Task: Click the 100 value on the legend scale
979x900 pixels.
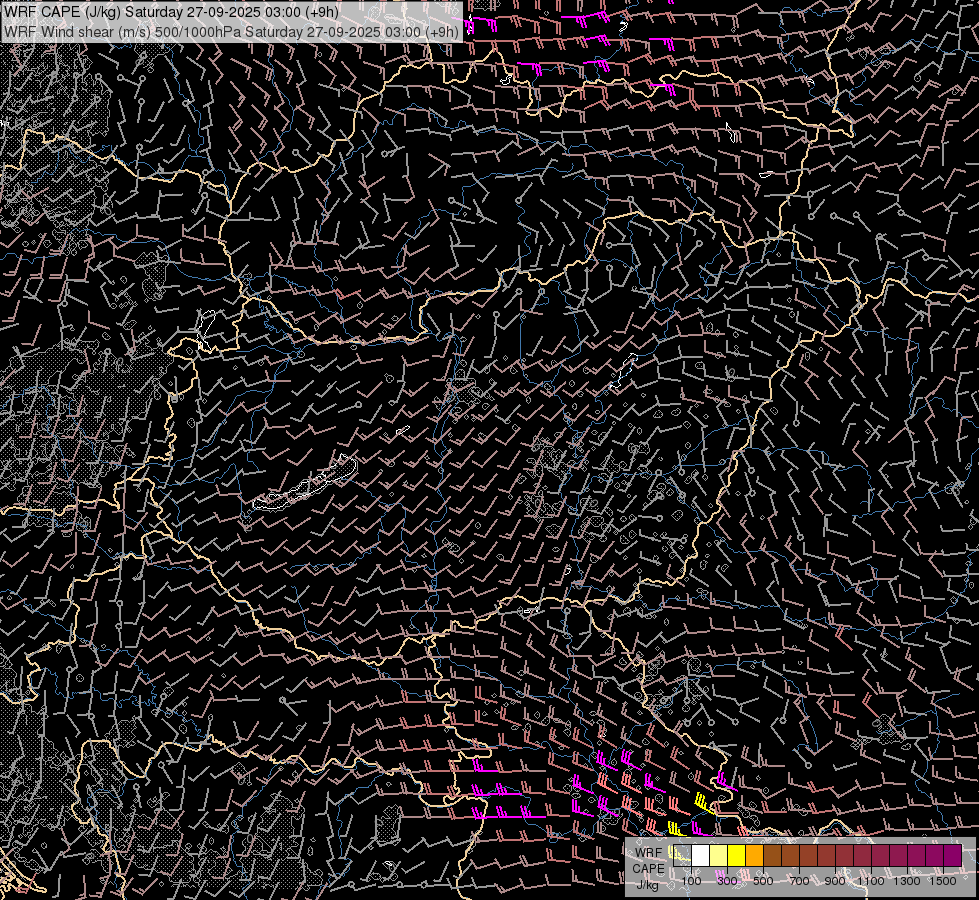Action: pyautogui.click(x=691, y=881)
